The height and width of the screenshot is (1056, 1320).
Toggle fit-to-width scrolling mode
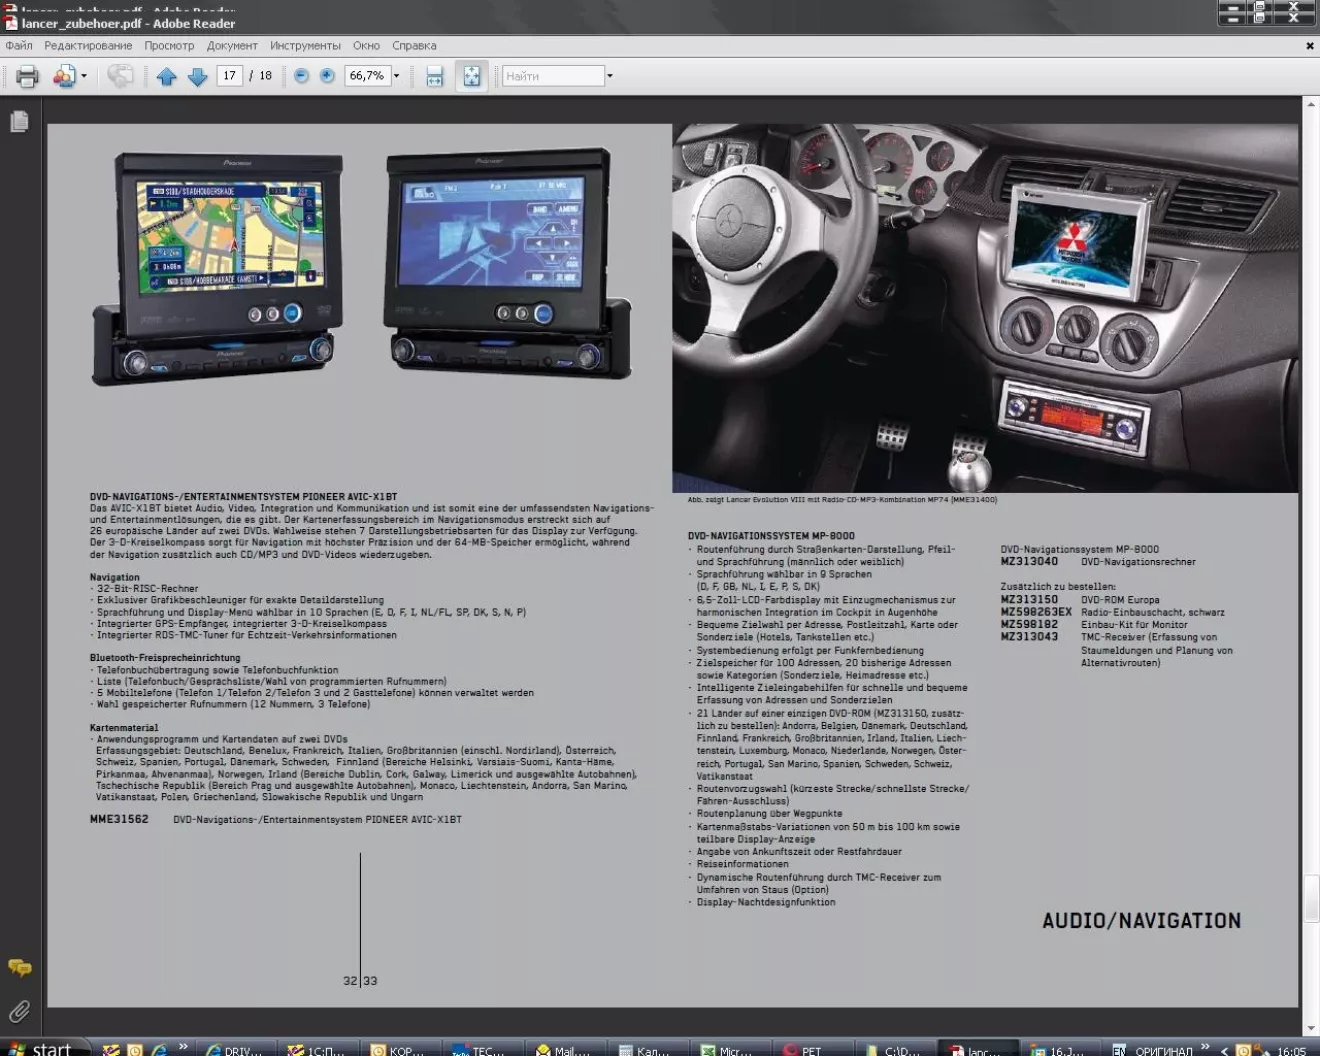coord(434,76)
